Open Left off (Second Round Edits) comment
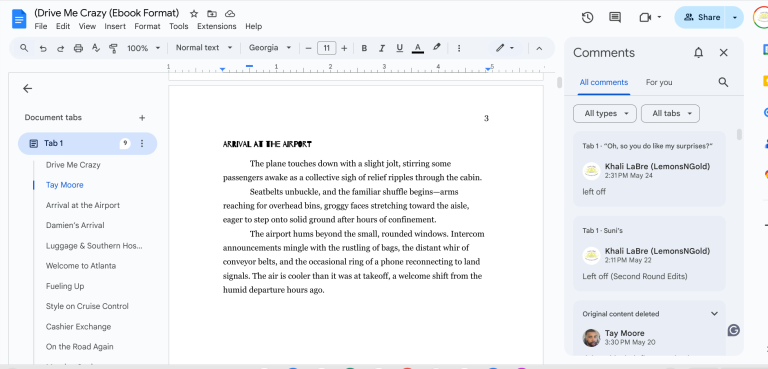The width and height of the screenshot is (768, 369). pyautogui.click(x=649, y=254)
